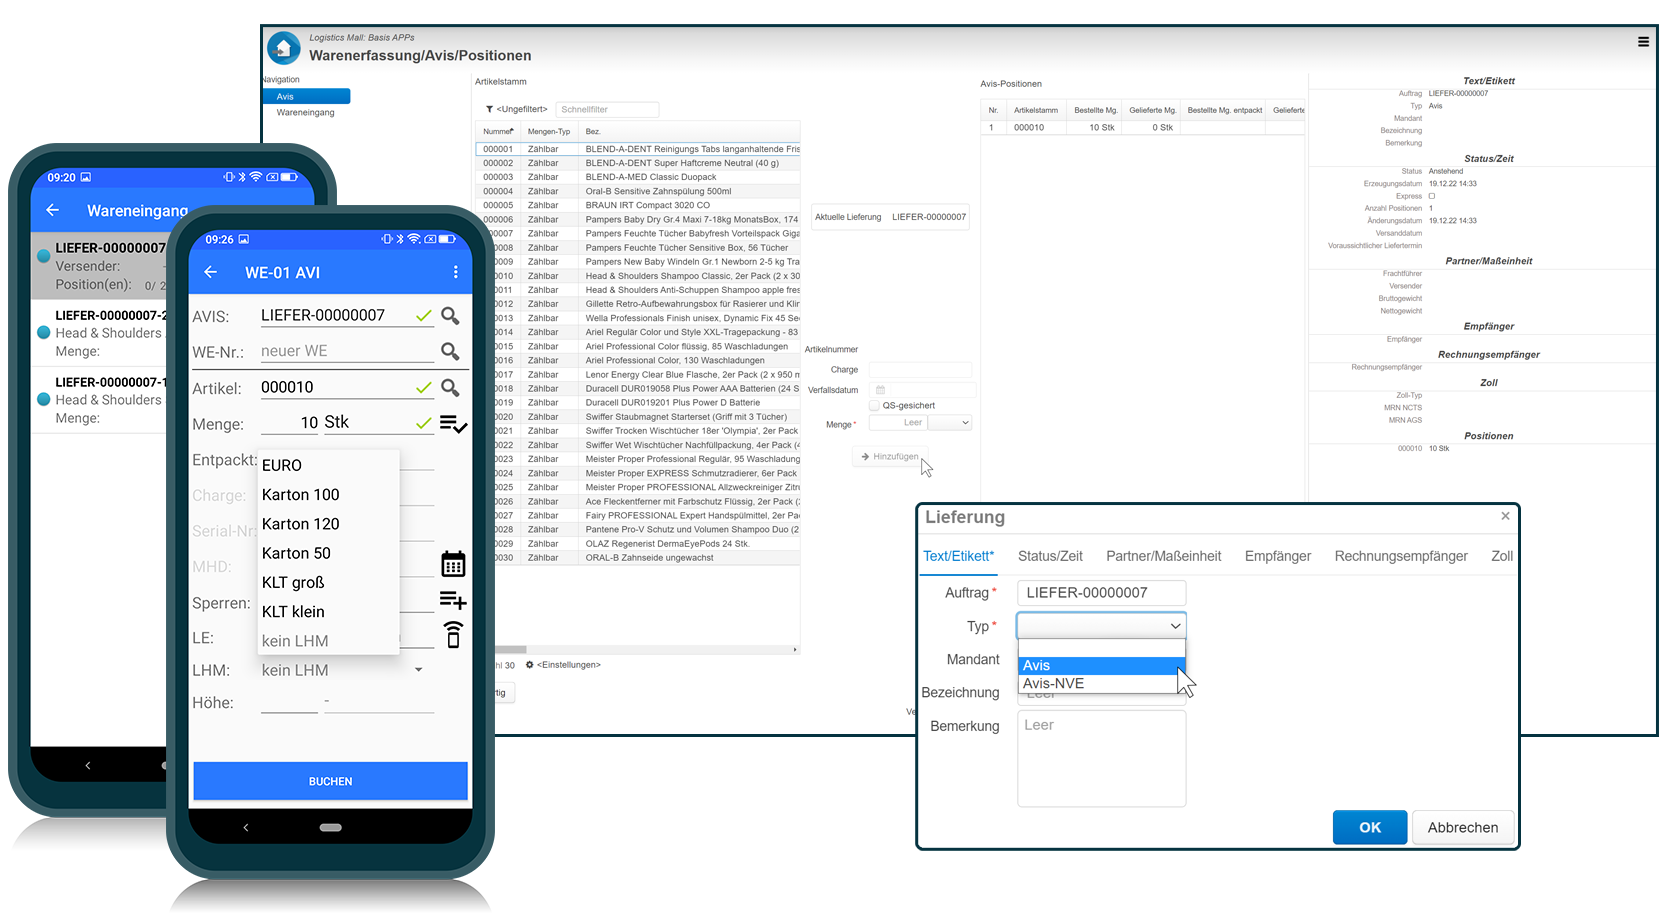Click the Hinzufügen button
The height and width of the screenshot is (913, 1674).
pyautogui.click(x=889, y=456)
